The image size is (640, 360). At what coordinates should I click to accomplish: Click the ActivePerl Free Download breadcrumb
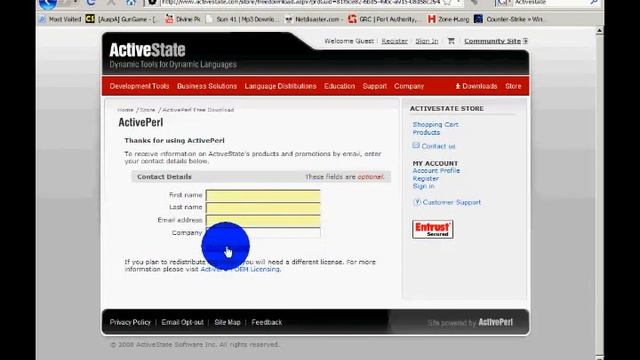(x=198, y=110)
